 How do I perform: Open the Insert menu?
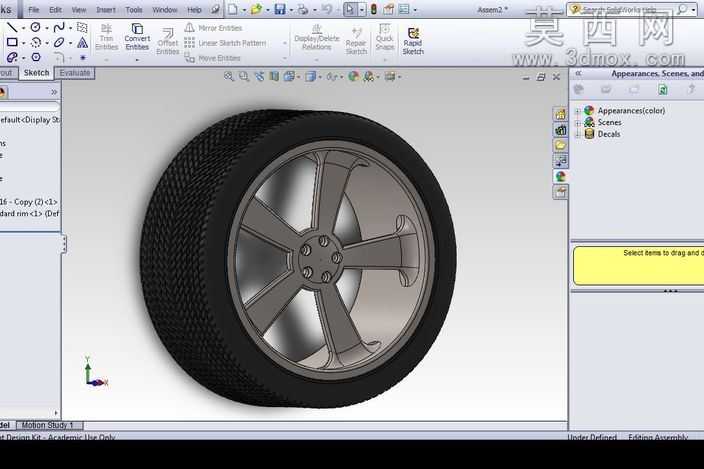(106, 9)
